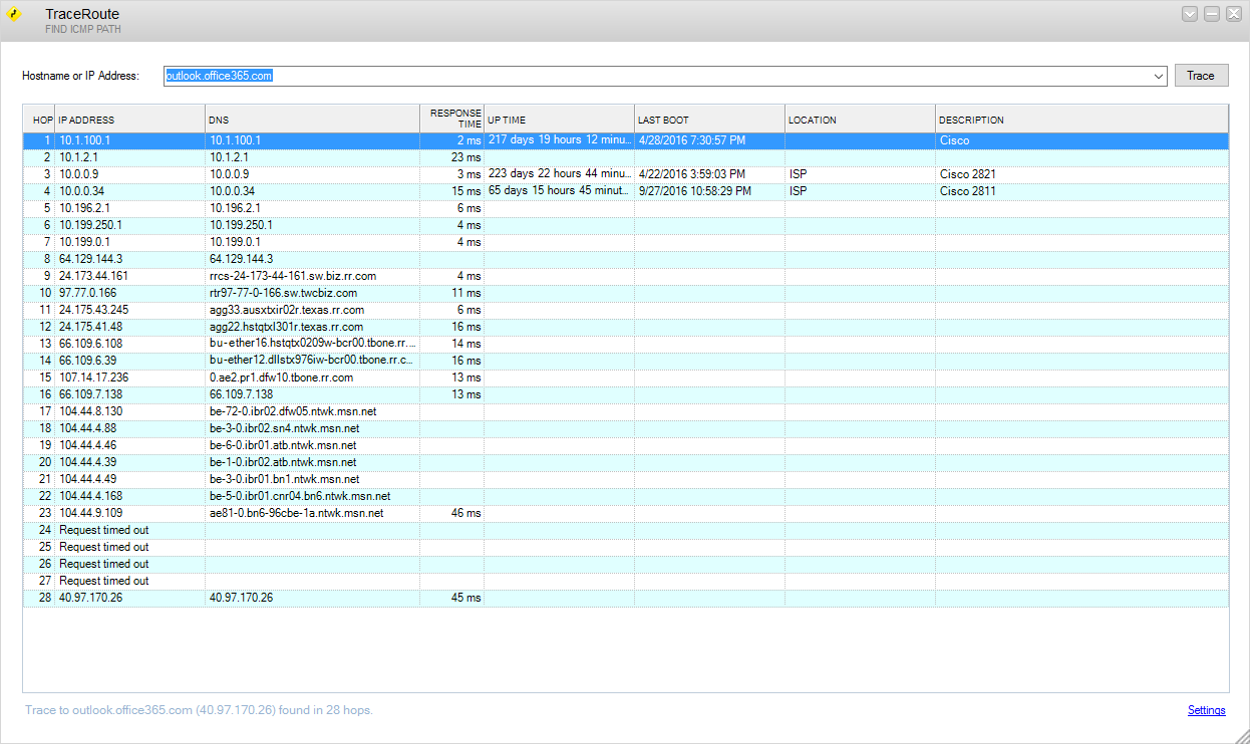Click the collapse chevron in the title bar

coord(1190,14)
